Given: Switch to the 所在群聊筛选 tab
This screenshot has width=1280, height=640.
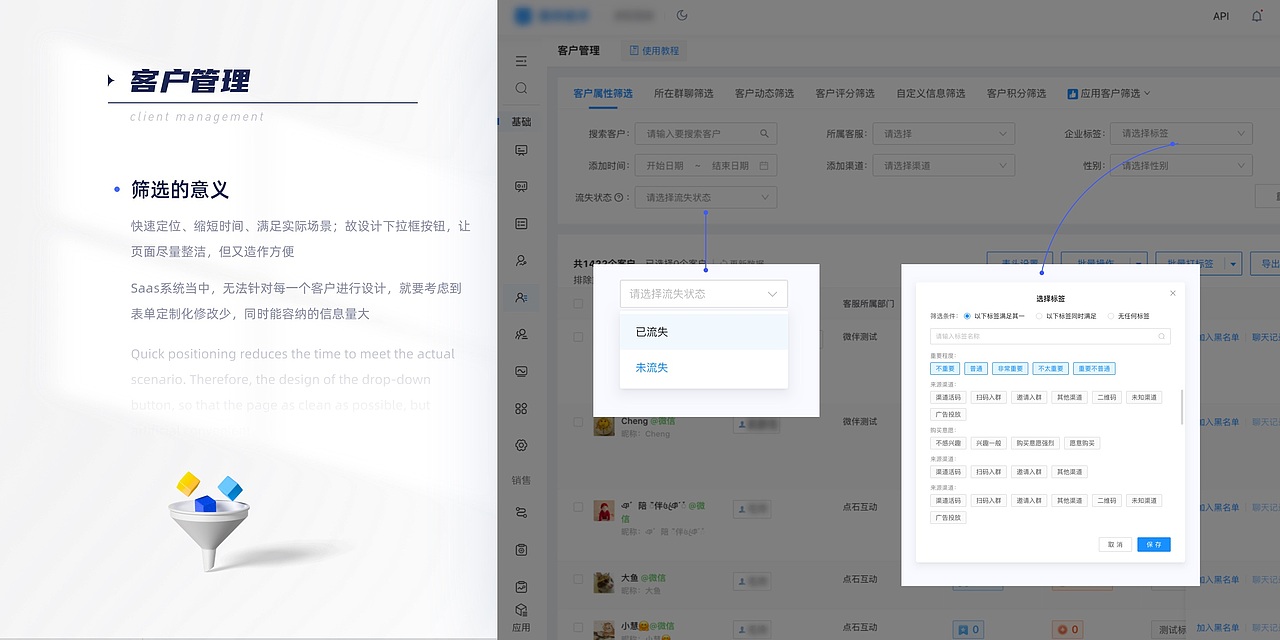Looking at the screenshot, I should [x=685, y=93].
